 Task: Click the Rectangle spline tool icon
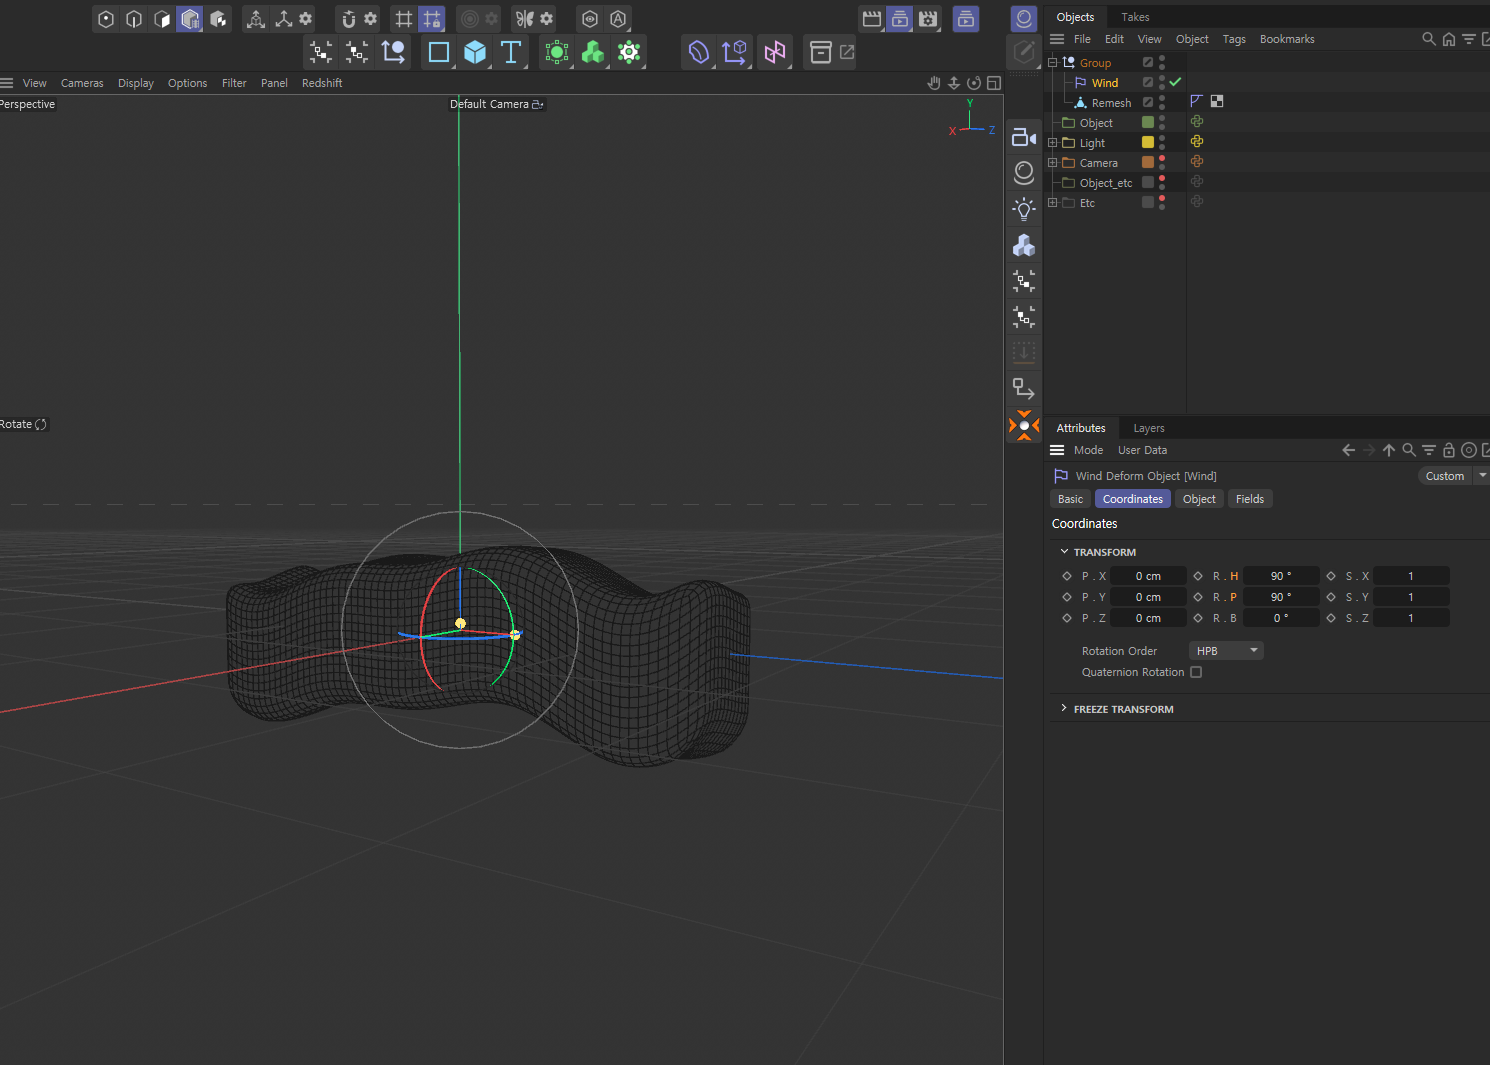pyautogui.click(x=438, y=52)
